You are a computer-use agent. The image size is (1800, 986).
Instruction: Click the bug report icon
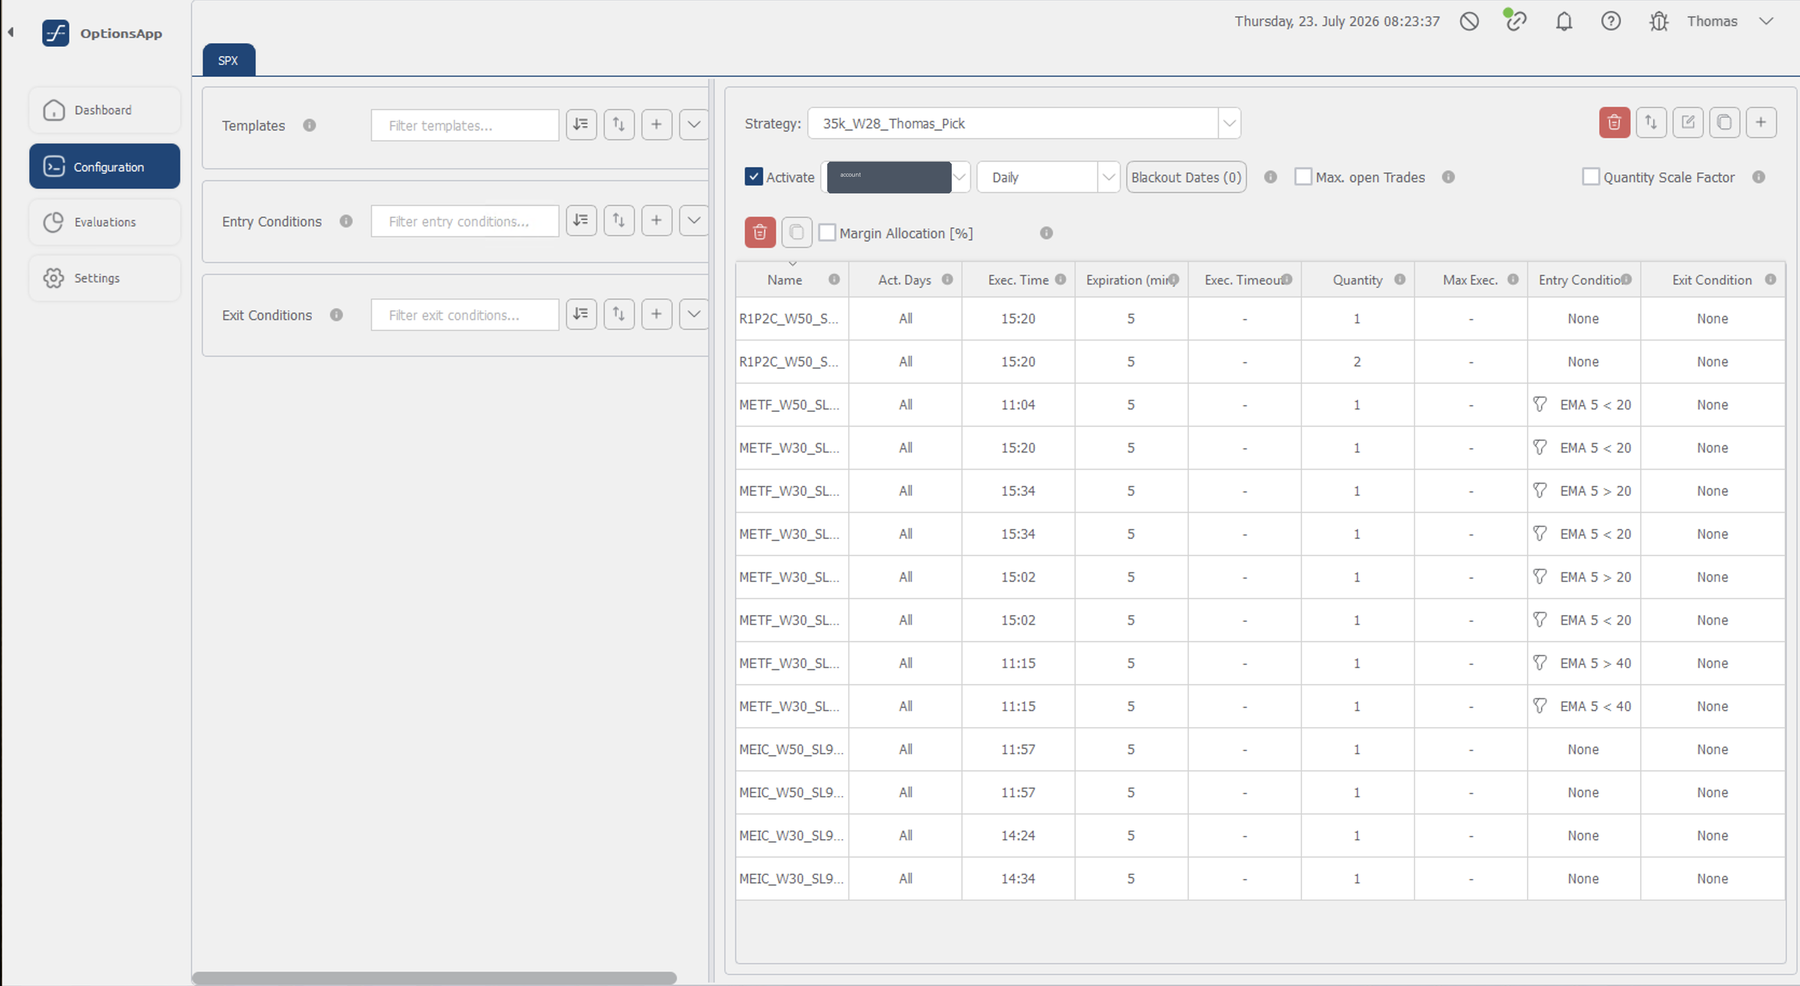tap(1659, 21)
